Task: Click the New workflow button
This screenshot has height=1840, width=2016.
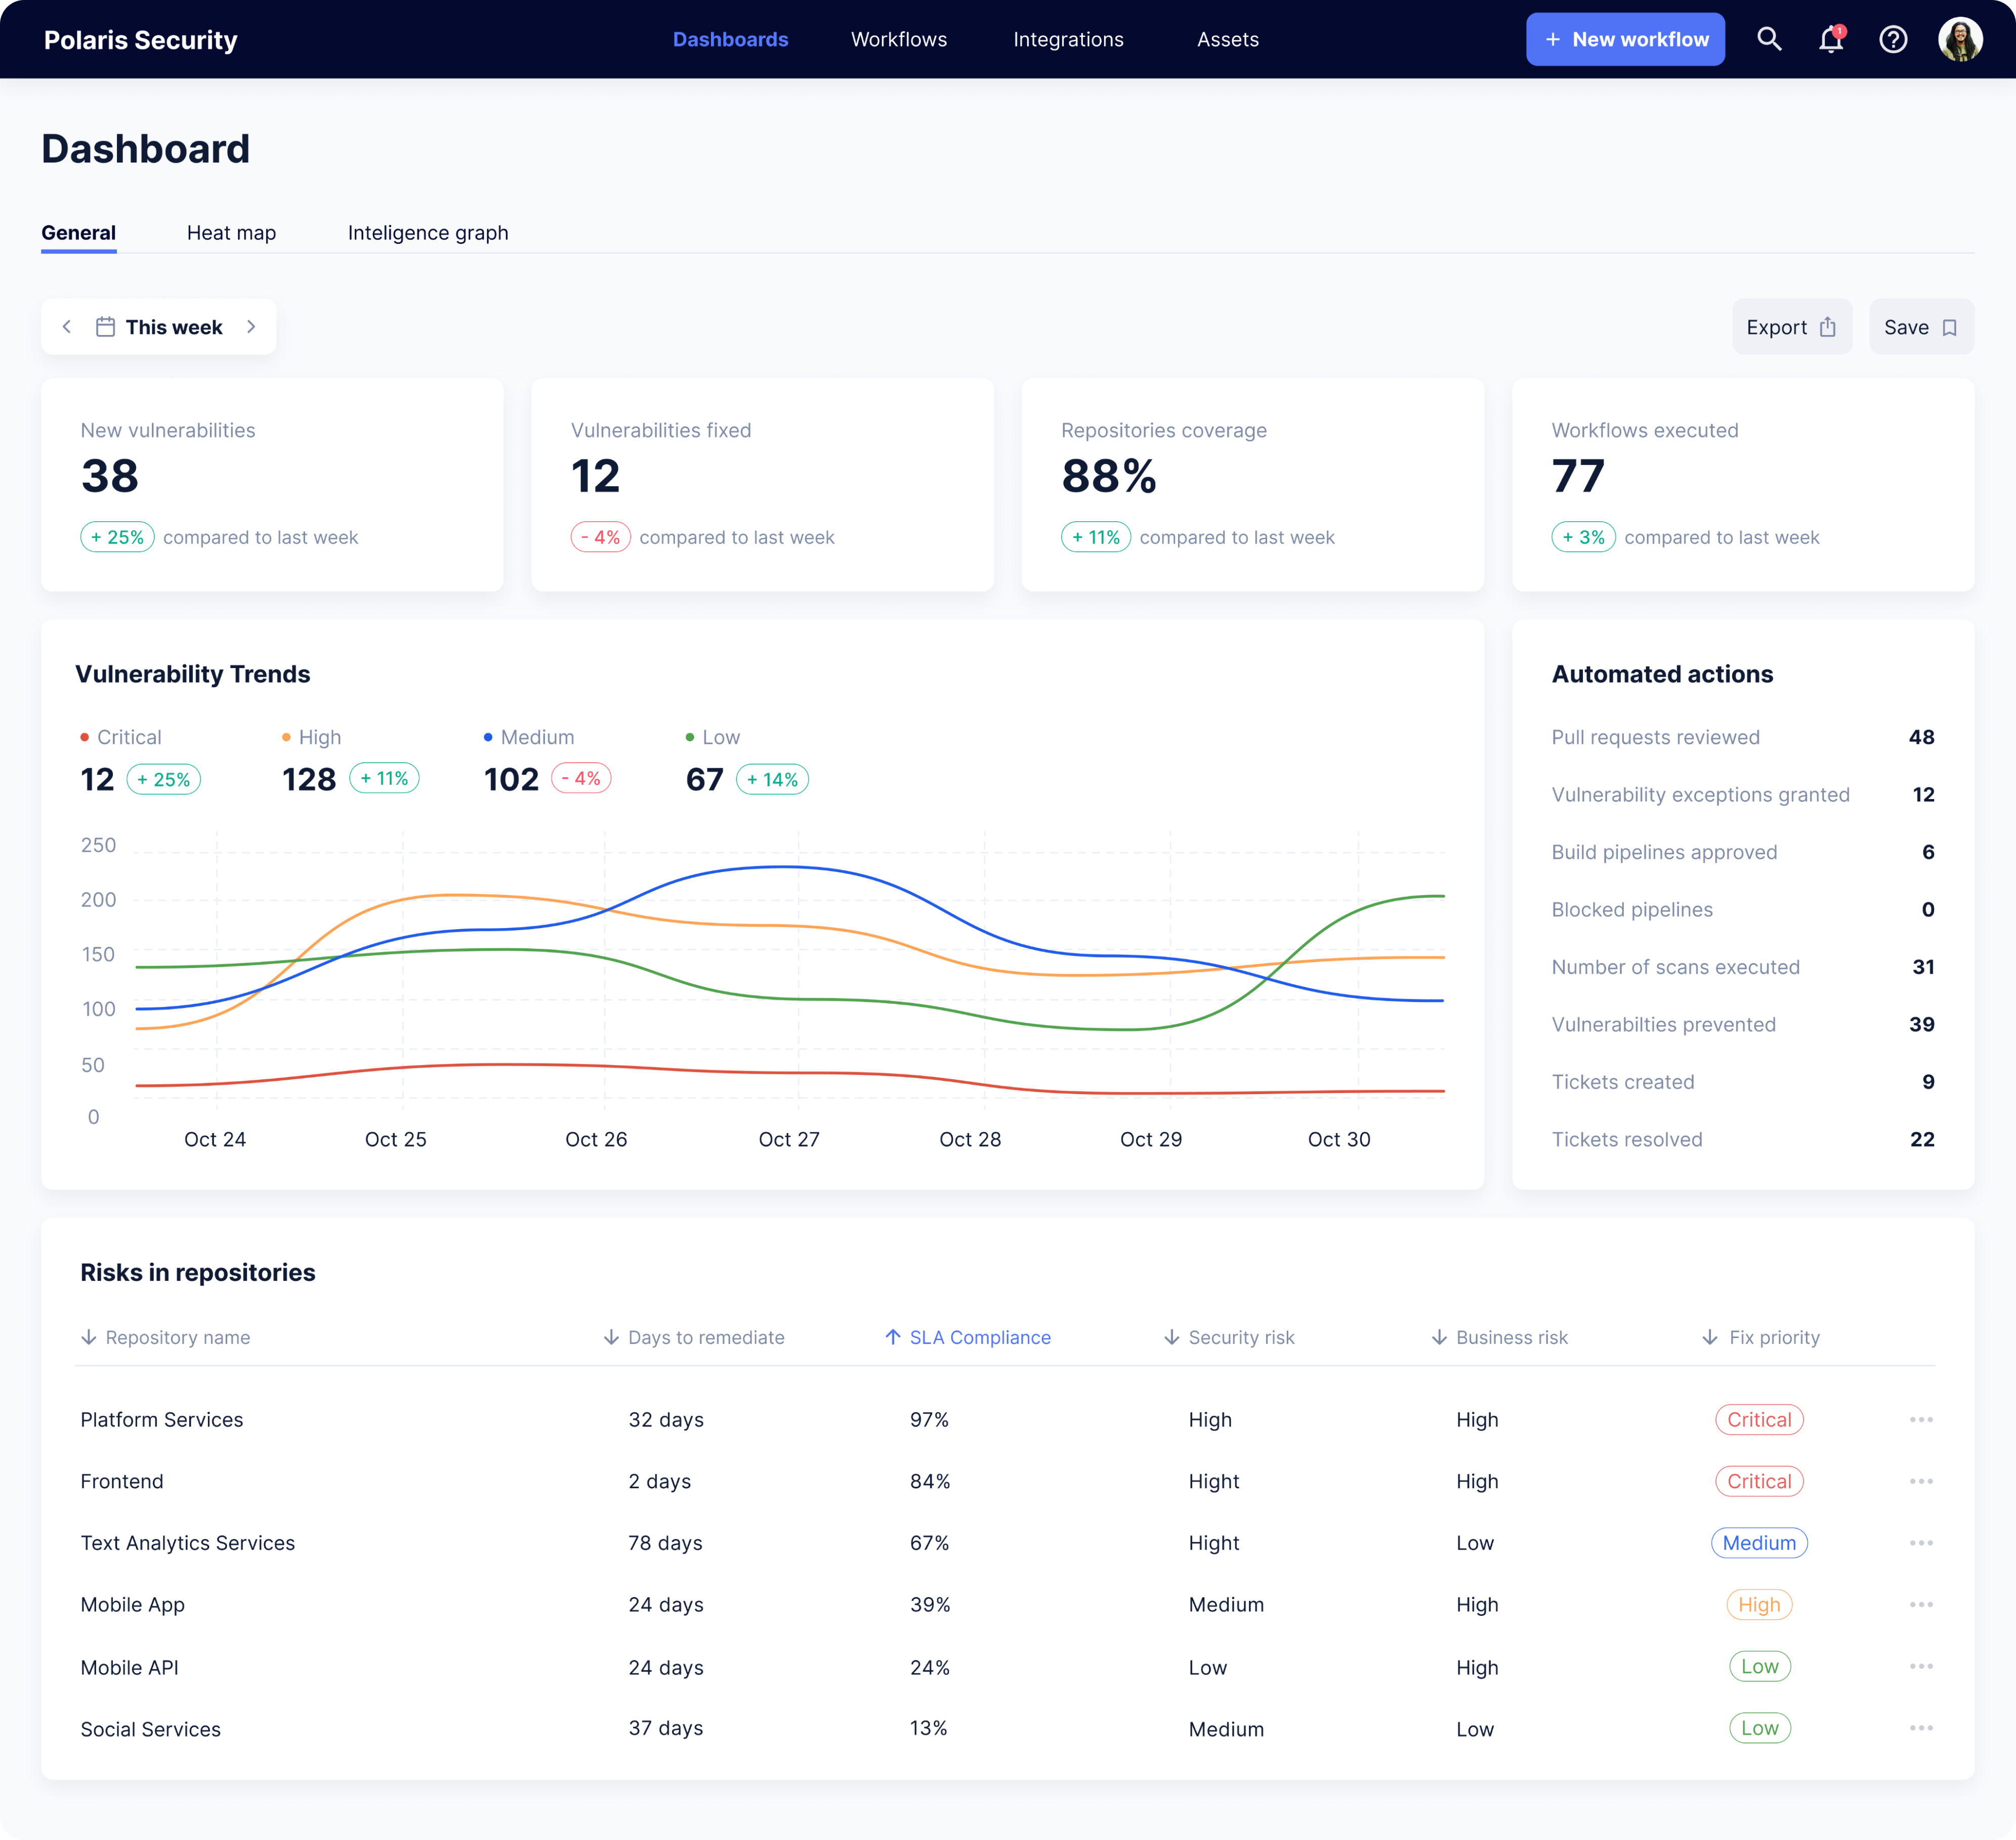Action: (1625, 39)
